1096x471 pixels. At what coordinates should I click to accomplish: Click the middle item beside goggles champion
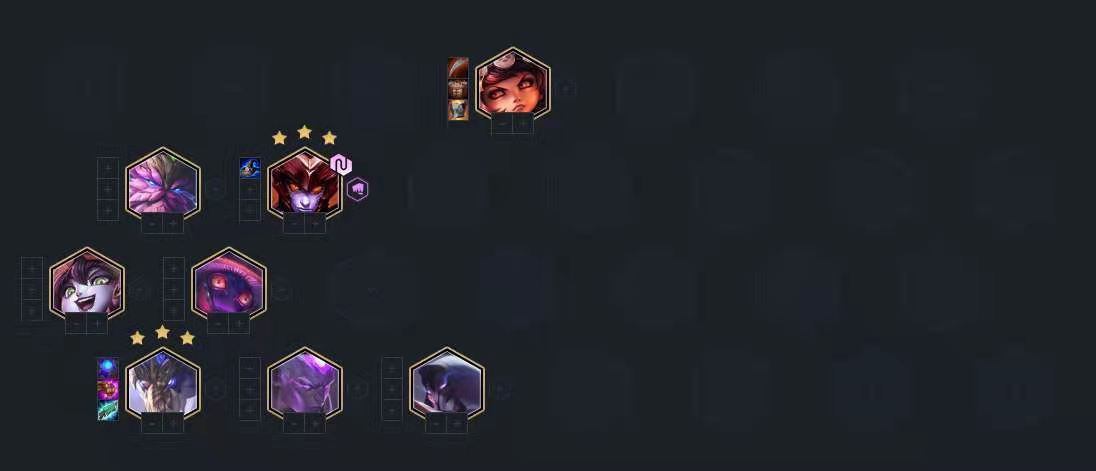click(458, 89)
